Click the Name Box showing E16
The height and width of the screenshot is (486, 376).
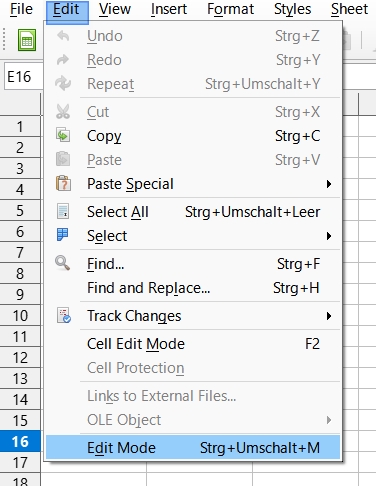23,77
